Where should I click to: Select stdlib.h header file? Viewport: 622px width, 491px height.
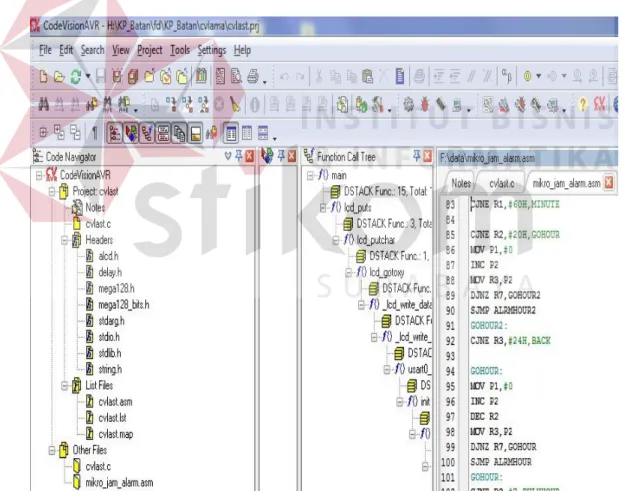coord(110,353)
